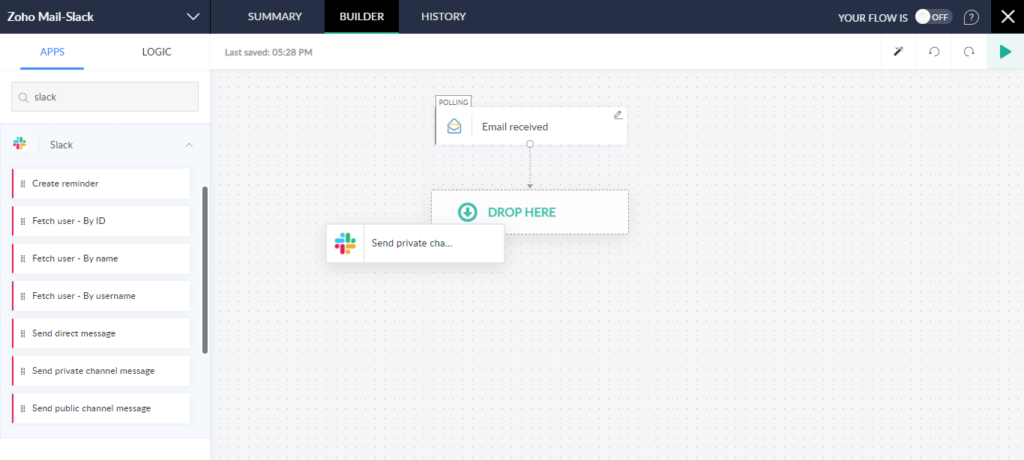The image size is (1024, 460).
Task: Open the help question mark icon
Action: click(x=971, y=17)
